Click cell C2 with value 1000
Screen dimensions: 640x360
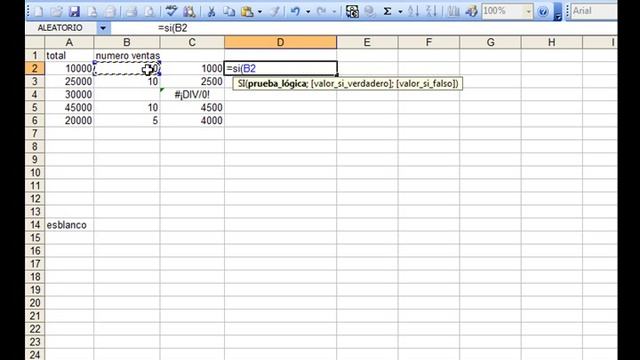[x=192, y=68]
